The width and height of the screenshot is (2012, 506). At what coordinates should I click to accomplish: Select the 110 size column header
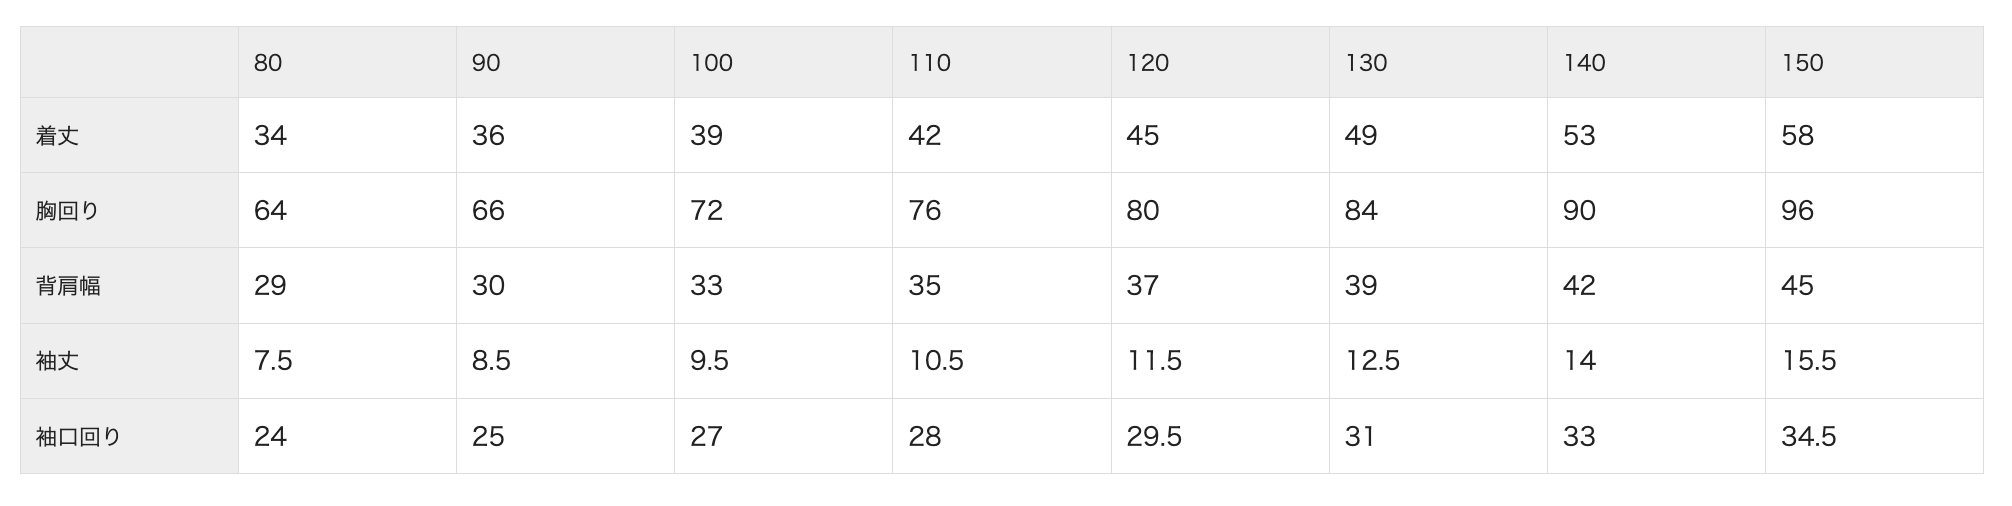[1002, 62]
